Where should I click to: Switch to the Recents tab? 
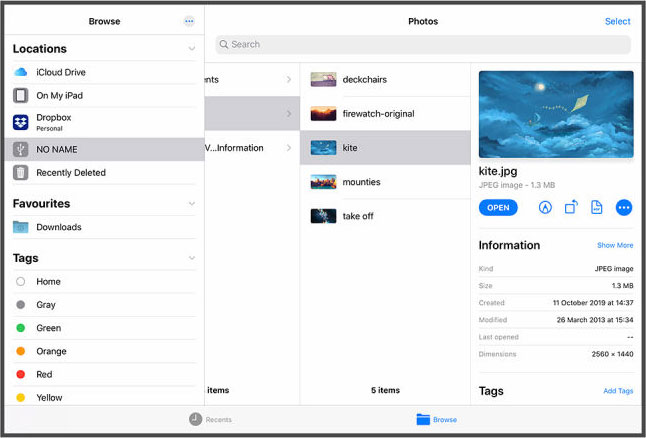[x=211, y=419]
